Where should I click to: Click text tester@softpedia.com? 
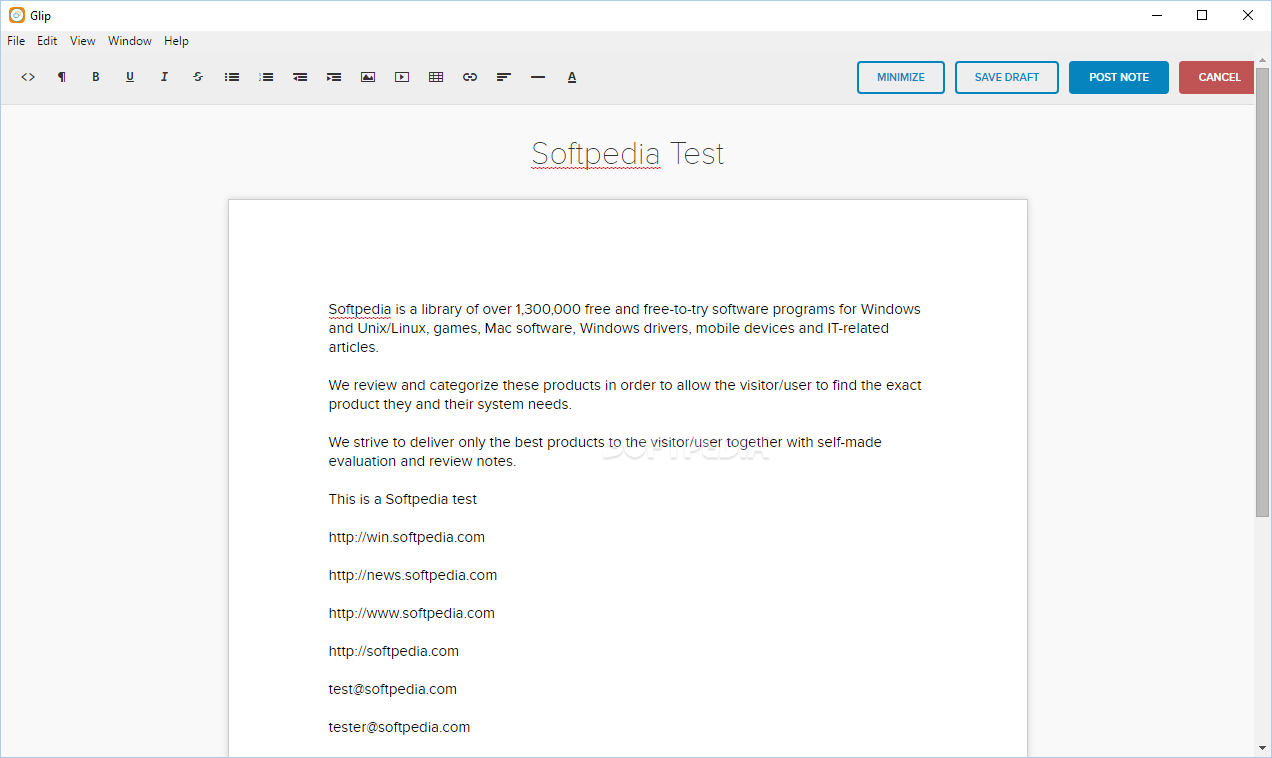pos(399,727)
